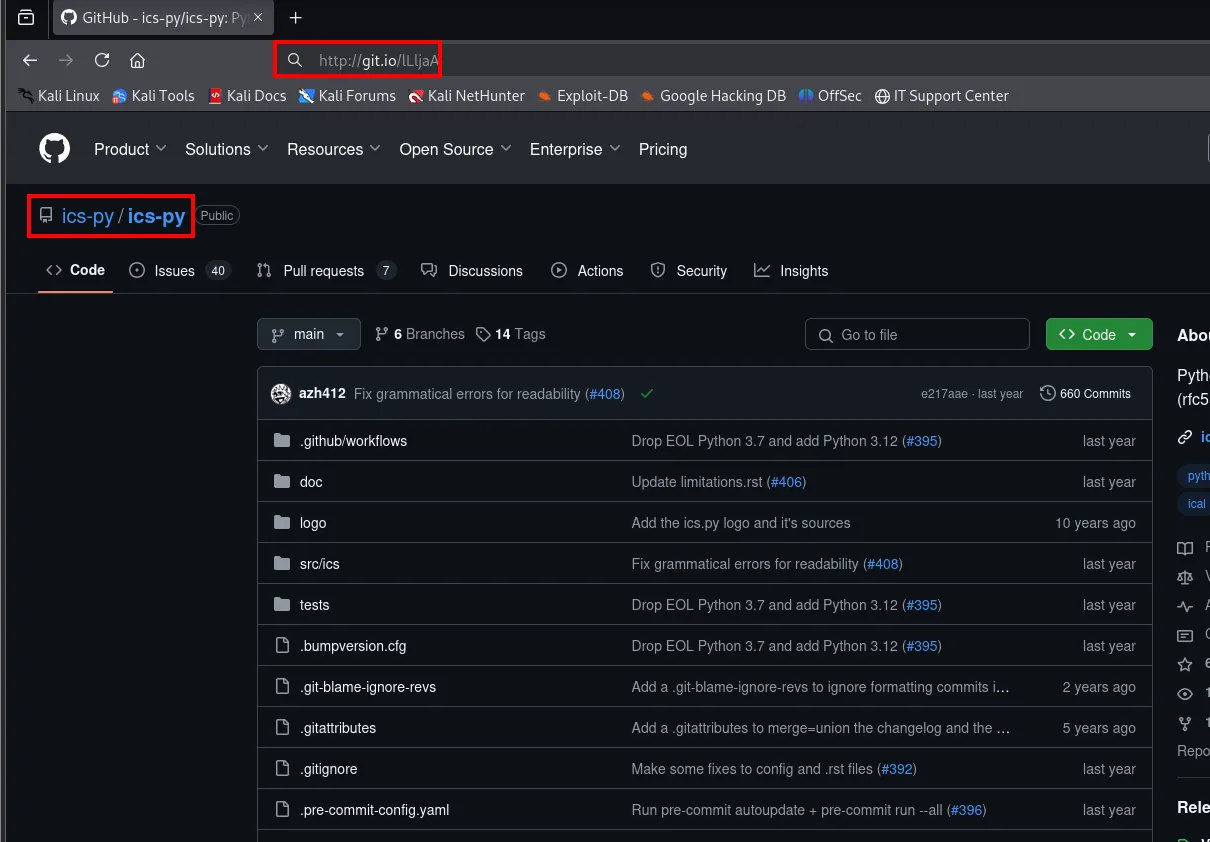Viewport: 1210px width, 842px height.
Task: Open the Kali Docs bookmark
Action: (247, 96)
